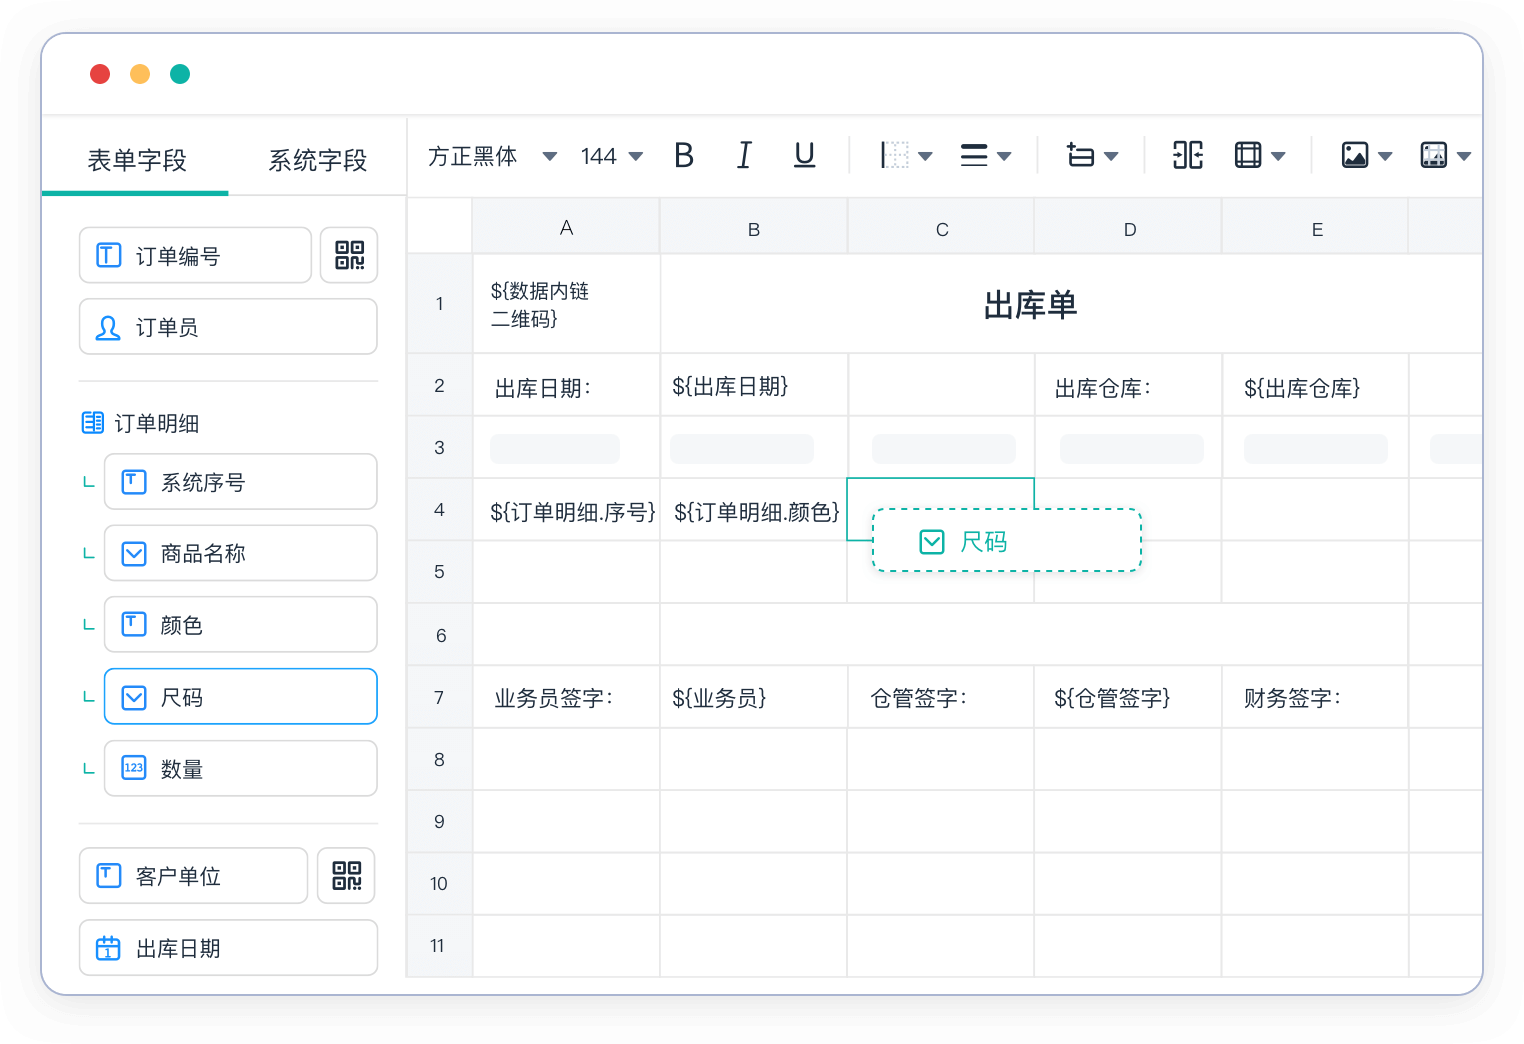The height and width of the screenshot is (1044, 1524).
Task: Open the 方正黑体 font dropdown
Action: [491, 156]
